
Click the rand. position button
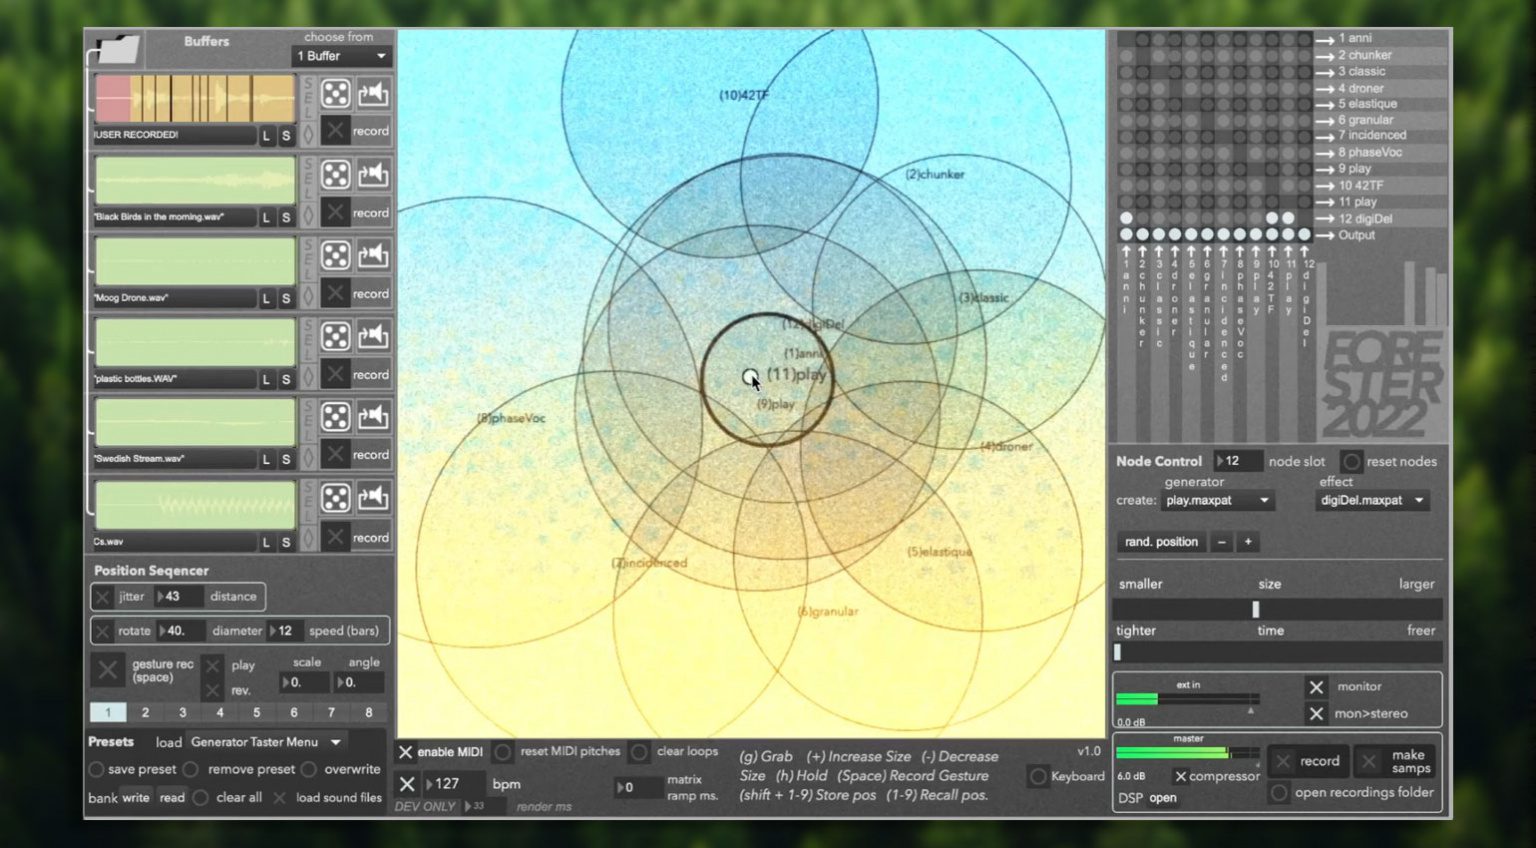point(1160,542)
